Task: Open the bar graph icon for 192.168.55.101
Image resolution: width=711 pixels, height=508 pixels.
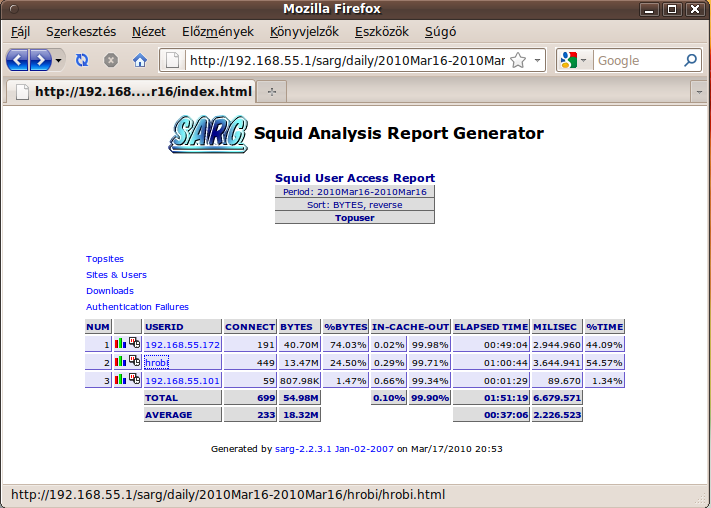Action: coord(120,379)
